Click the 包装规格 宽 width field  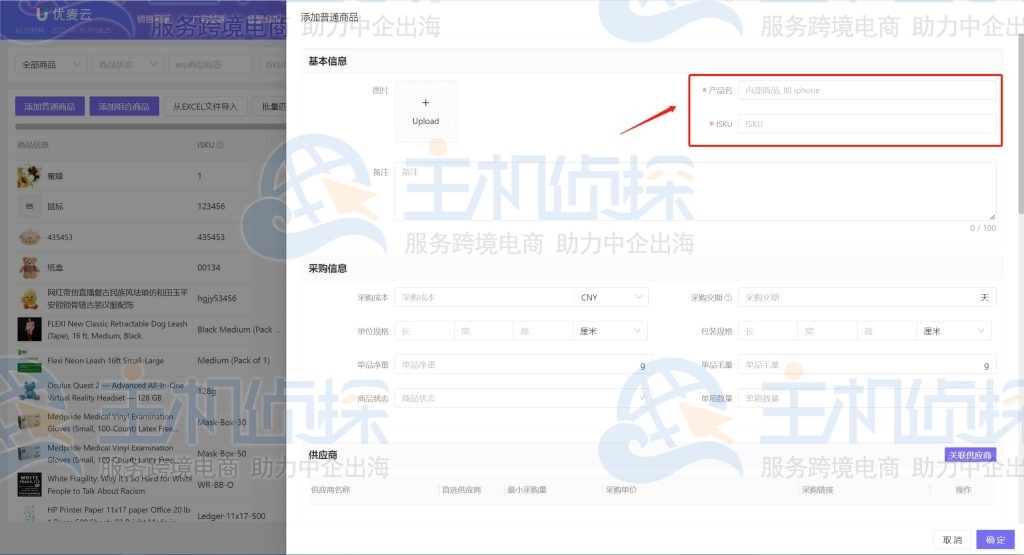point(827,331)
